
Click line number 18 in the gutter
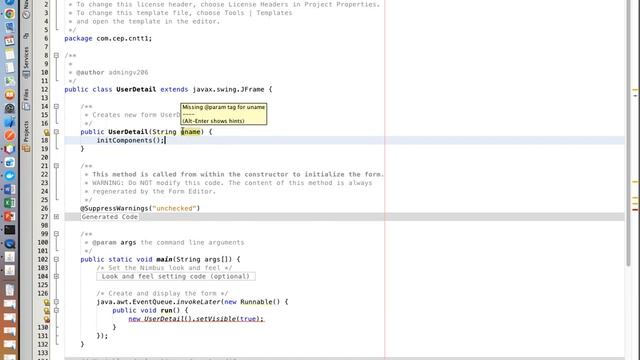pyautogui.click(x=44, y=140)
